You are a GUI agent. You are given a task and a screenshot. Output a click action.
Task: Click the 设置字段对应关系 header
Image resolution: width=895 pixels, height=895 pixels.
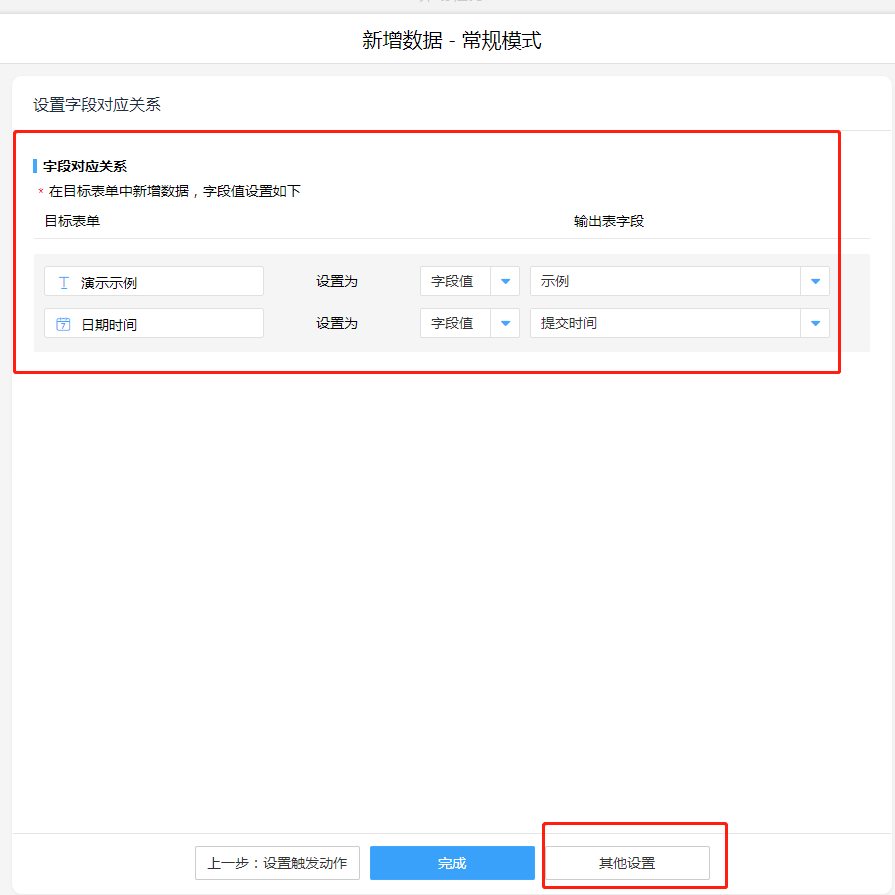point(97,105)
